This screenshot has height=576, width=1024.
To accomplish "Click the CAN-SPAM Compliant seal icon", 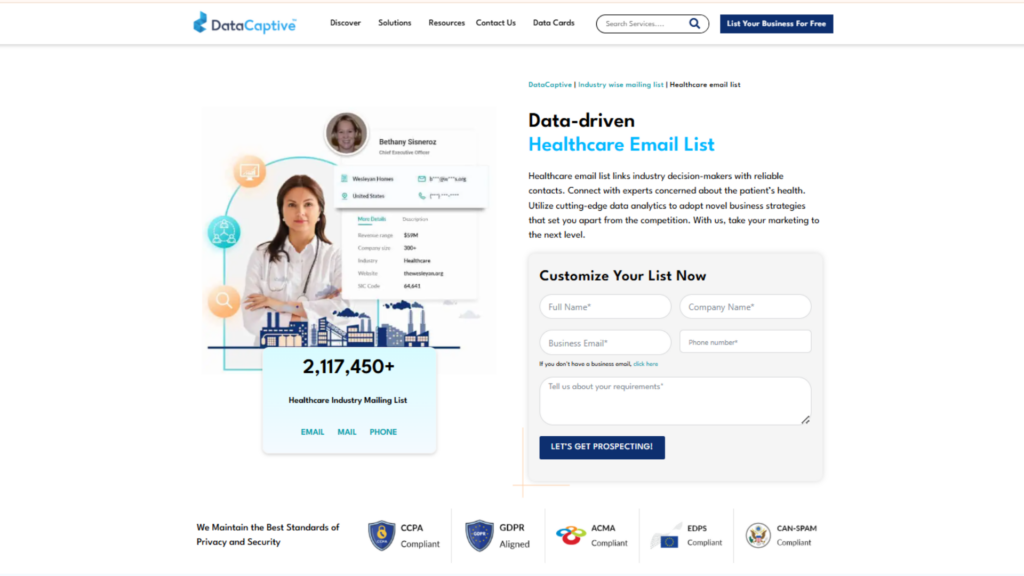I will point(757,533).
